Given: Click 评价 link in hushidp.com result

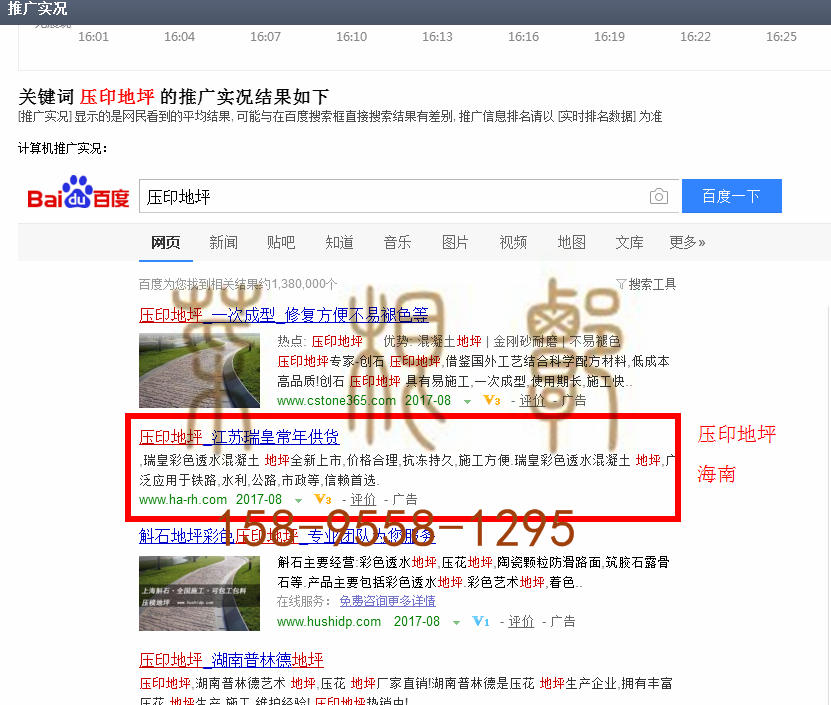Looking at the screenshot, I should tap(521, 622).
